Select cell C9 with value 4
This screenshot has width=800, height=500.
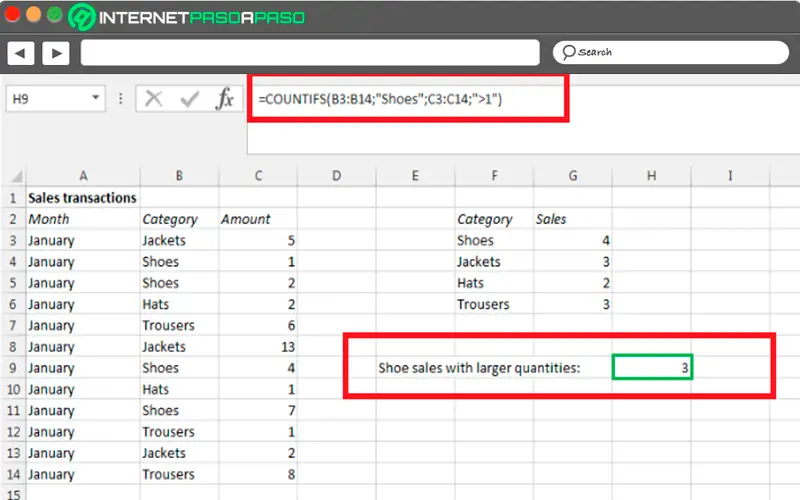point(258,368)
